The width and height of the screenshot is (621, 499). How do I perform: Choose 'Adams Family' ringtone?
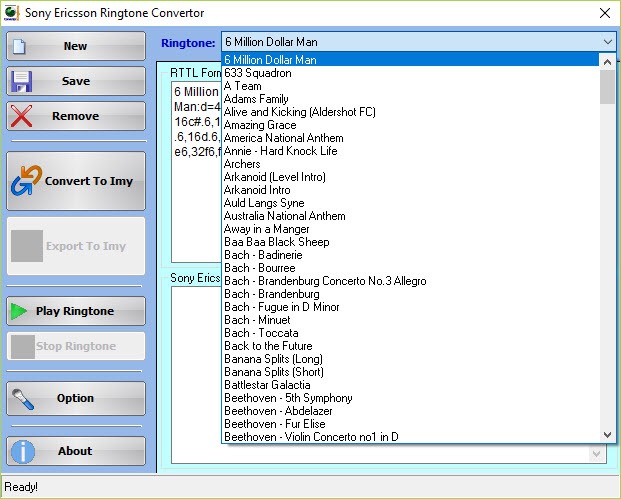(x=410, y=99)
